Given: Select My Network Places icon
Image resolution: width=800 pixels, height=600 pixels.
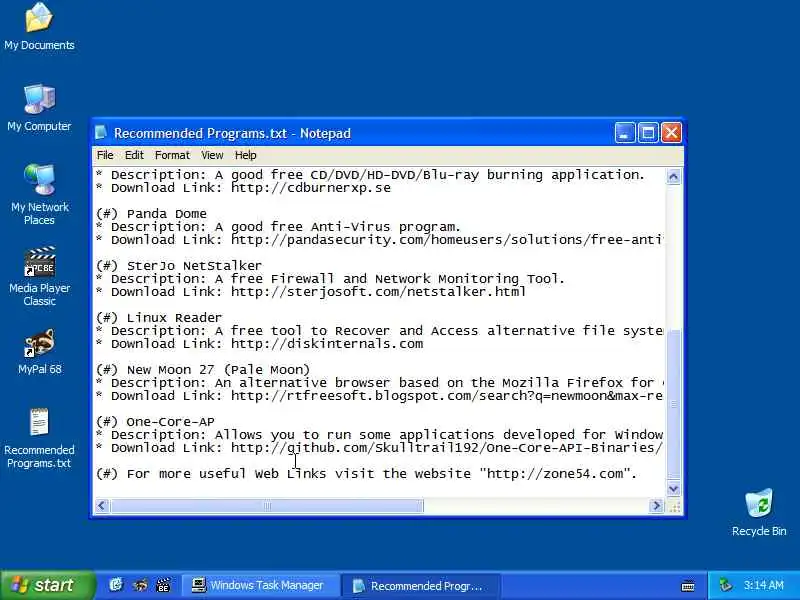Looking at the screenshot, I should (39, 194).
